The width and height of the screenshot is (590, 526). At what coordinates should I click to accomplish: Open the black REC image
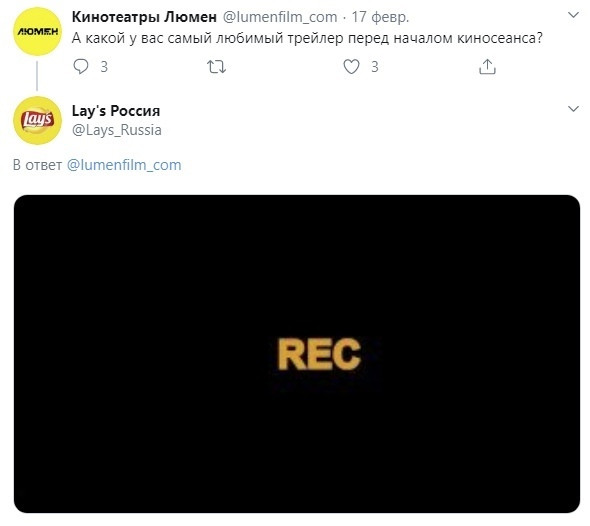[297, 354]
